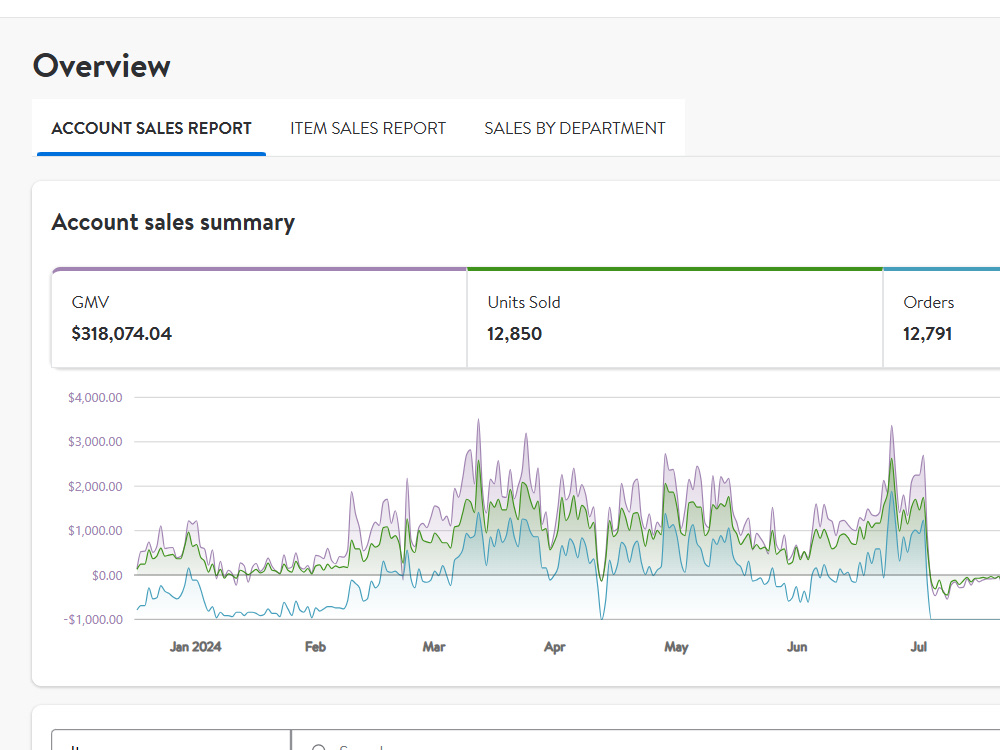Click the Jul label on chart axis

(918, 647)
